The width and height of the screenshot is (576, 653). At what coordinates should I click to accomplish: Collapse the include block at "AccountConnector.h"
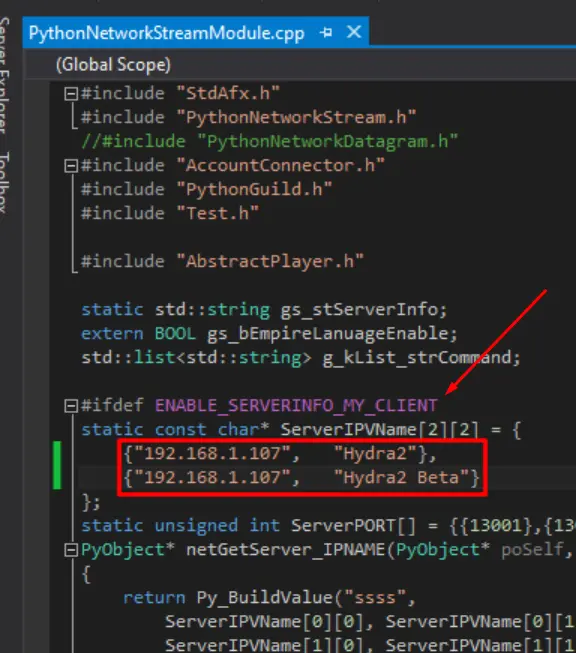(71, 166)
